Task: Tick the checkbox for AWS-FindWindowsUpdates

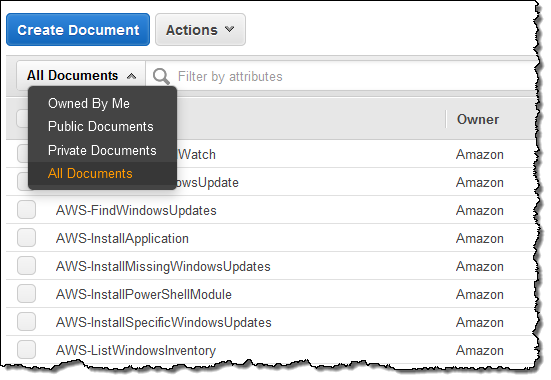Action: coord(26,210)
